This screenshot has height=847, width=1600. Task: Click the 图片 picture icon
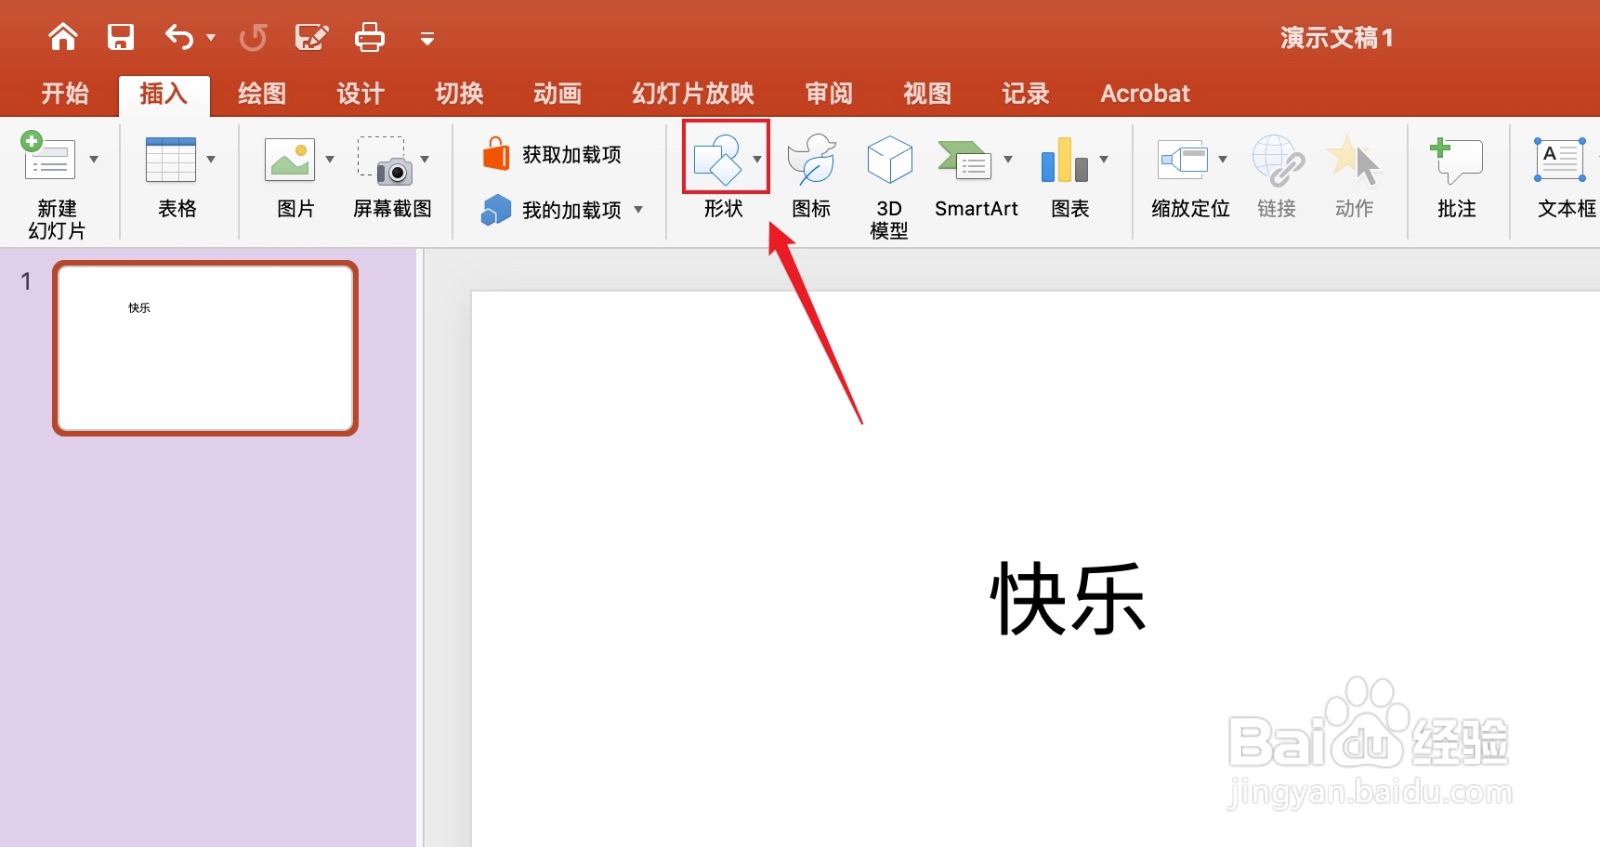click(290, 159)
